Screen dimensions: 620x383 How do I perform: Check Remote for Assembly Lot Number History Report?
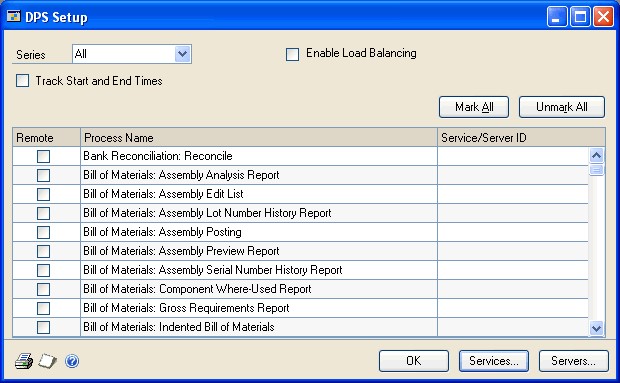43,213
